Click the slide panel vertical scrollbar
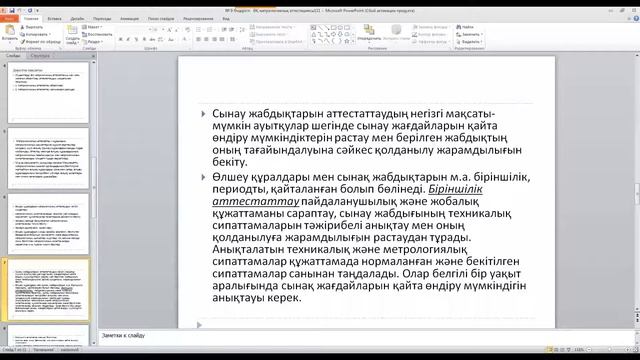 [94, 202]
